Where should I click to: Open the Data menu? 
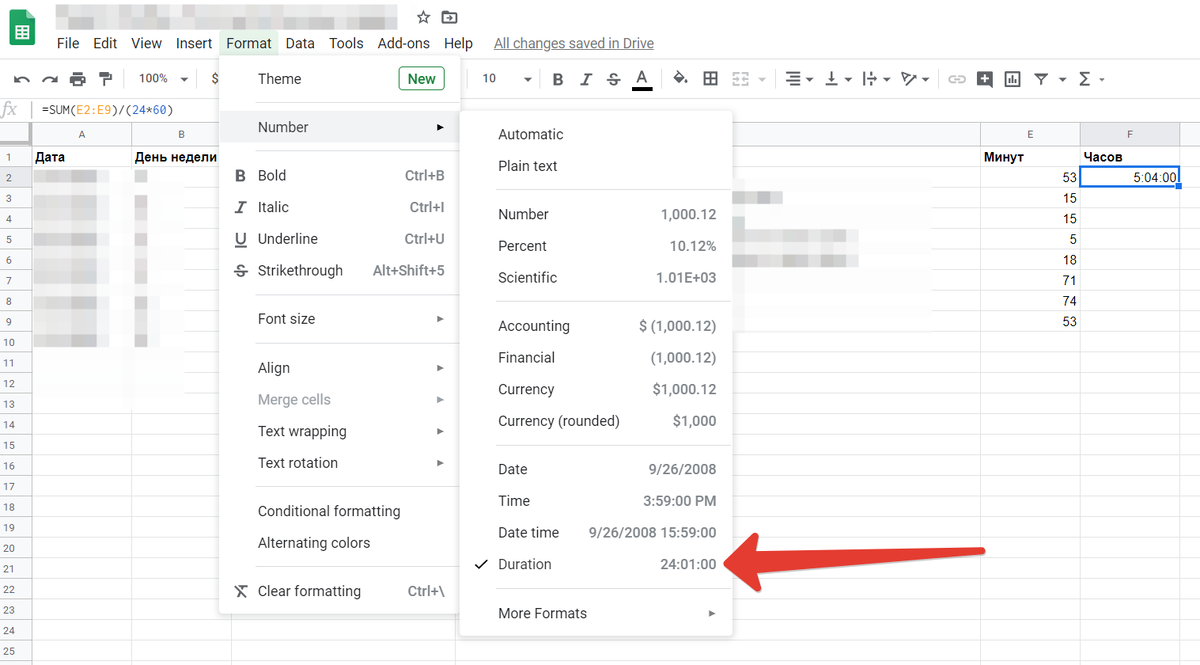300,43
